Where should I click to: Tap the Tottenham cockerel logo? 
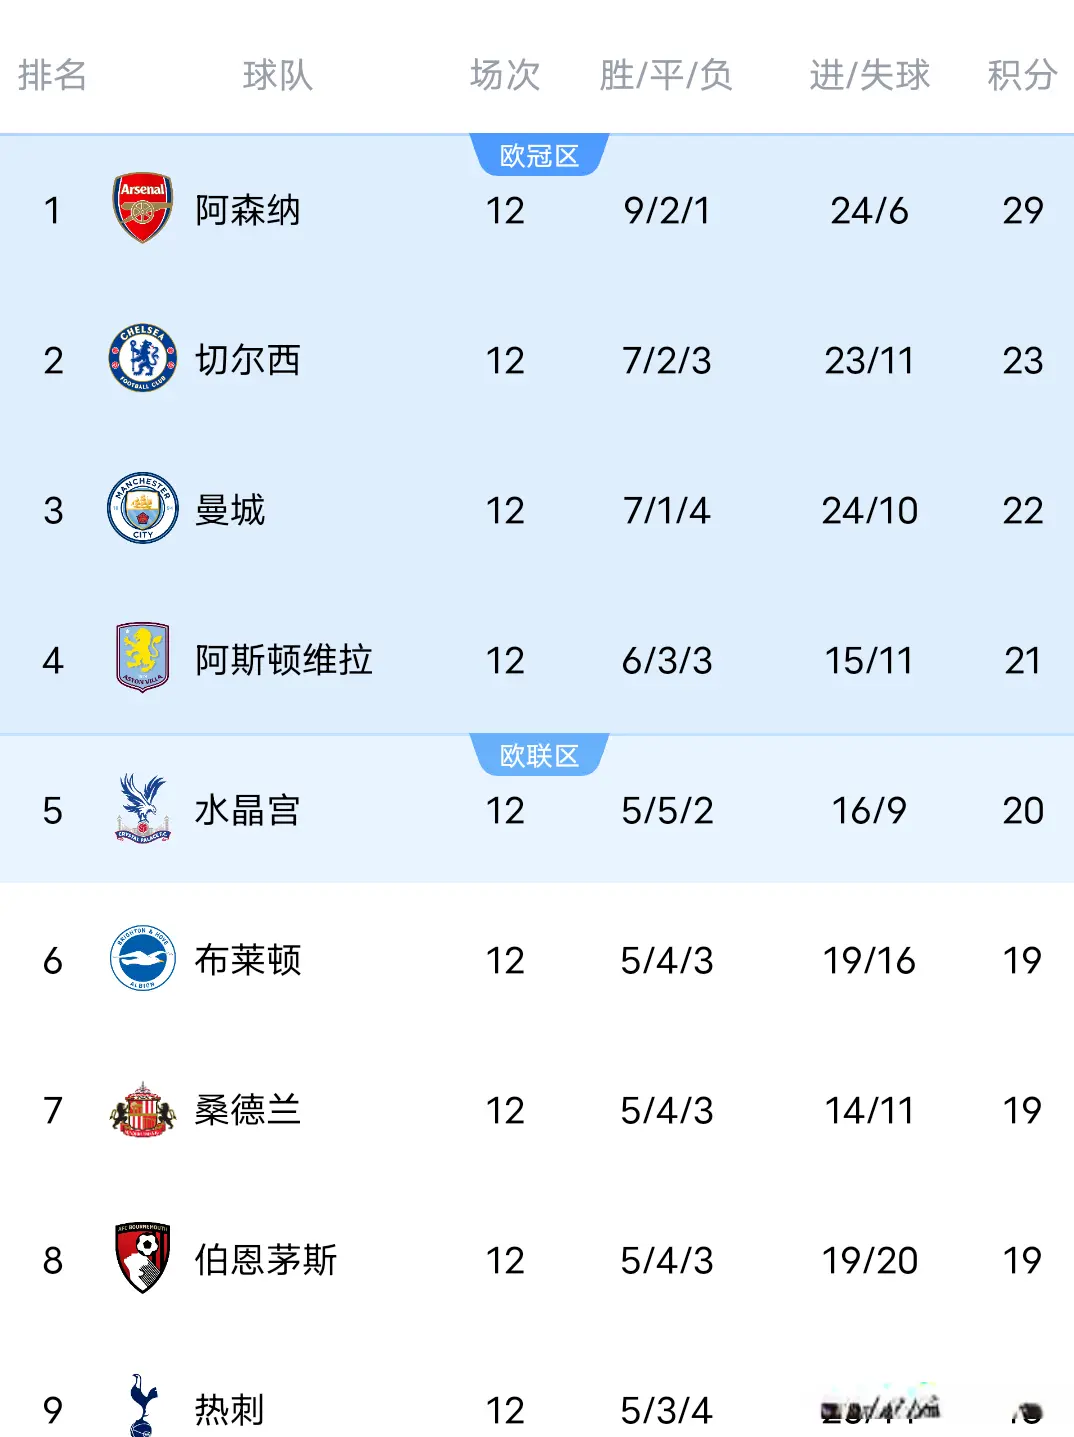pos(144,1406)
